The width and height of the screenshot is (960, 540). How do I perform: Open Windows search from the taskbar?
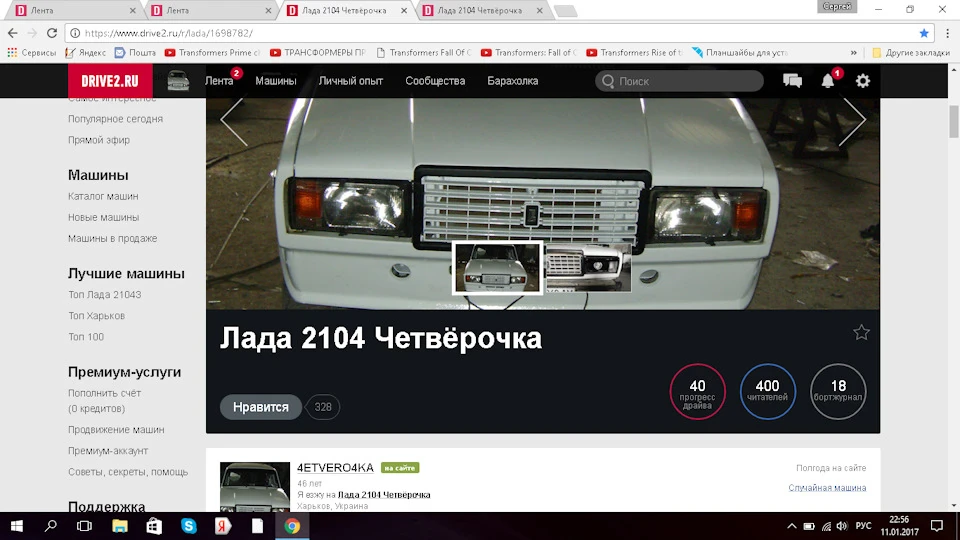coord(51,526)
